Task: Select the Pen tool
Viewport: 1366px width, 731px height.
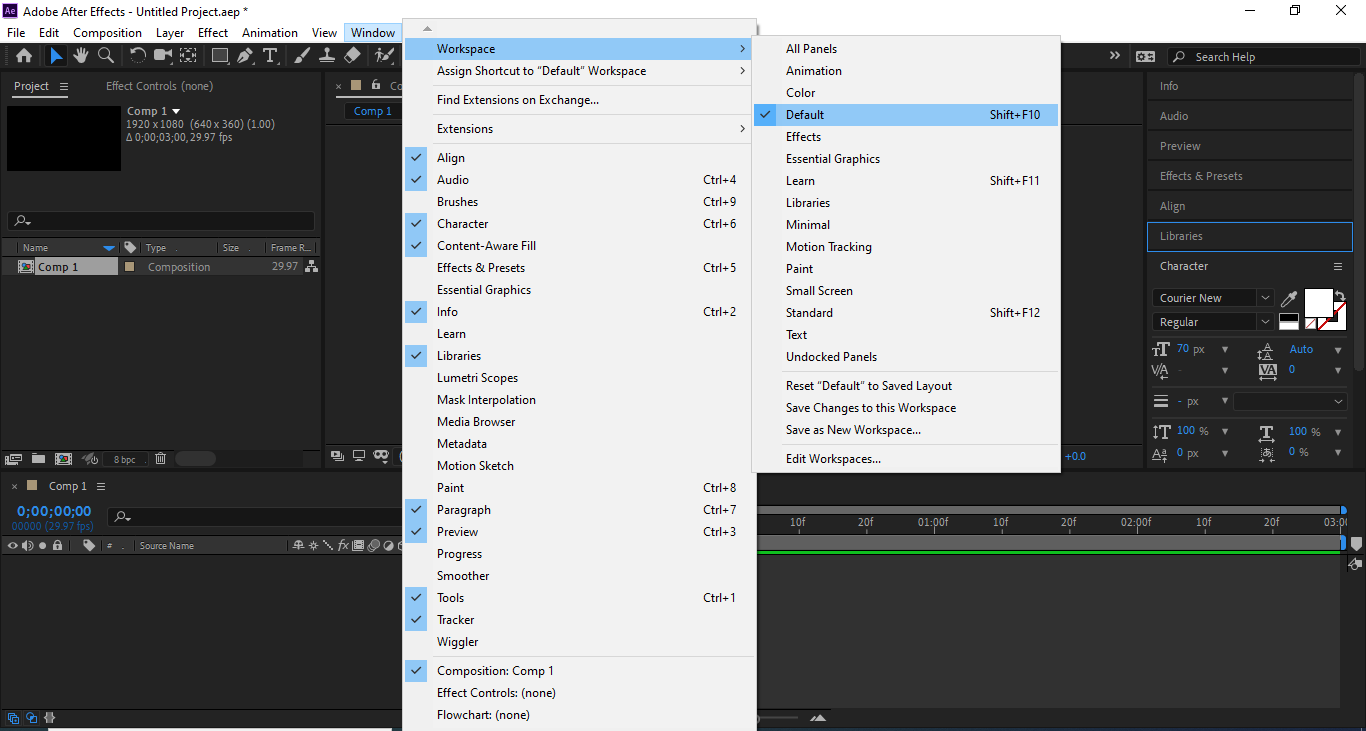Action: (x=246, y=56)
